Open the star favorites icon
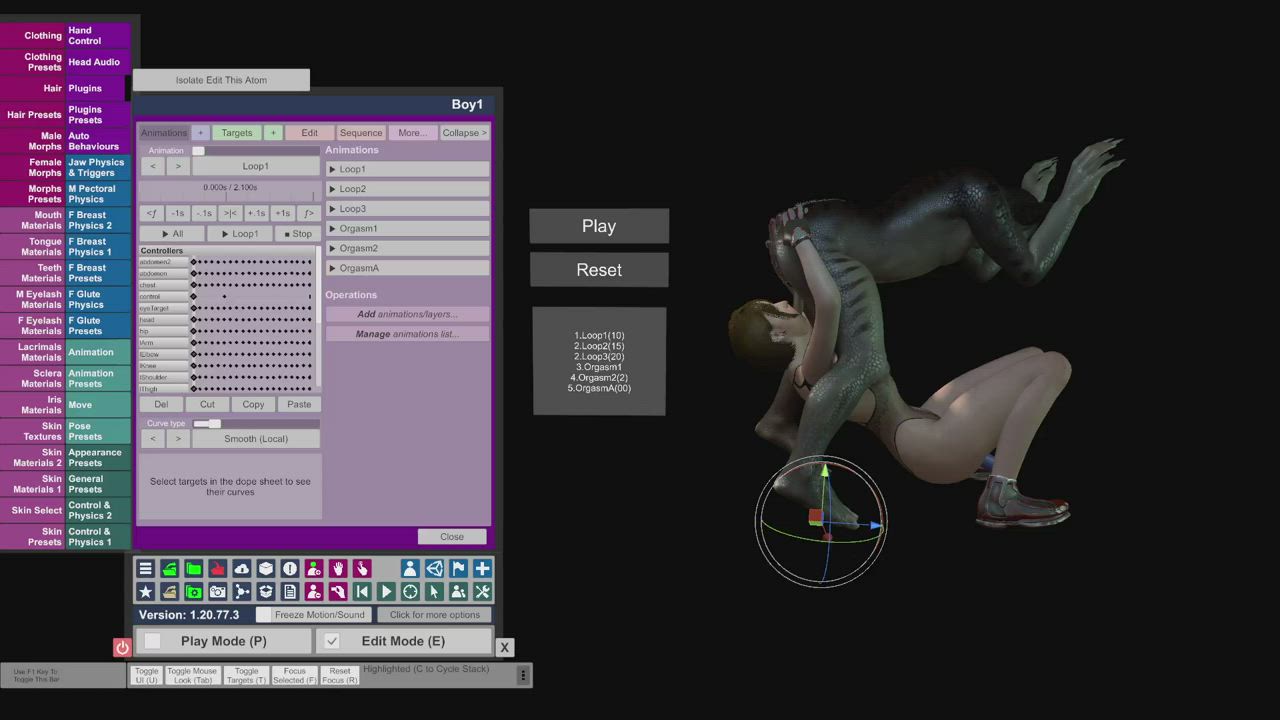 coord(146,592)
